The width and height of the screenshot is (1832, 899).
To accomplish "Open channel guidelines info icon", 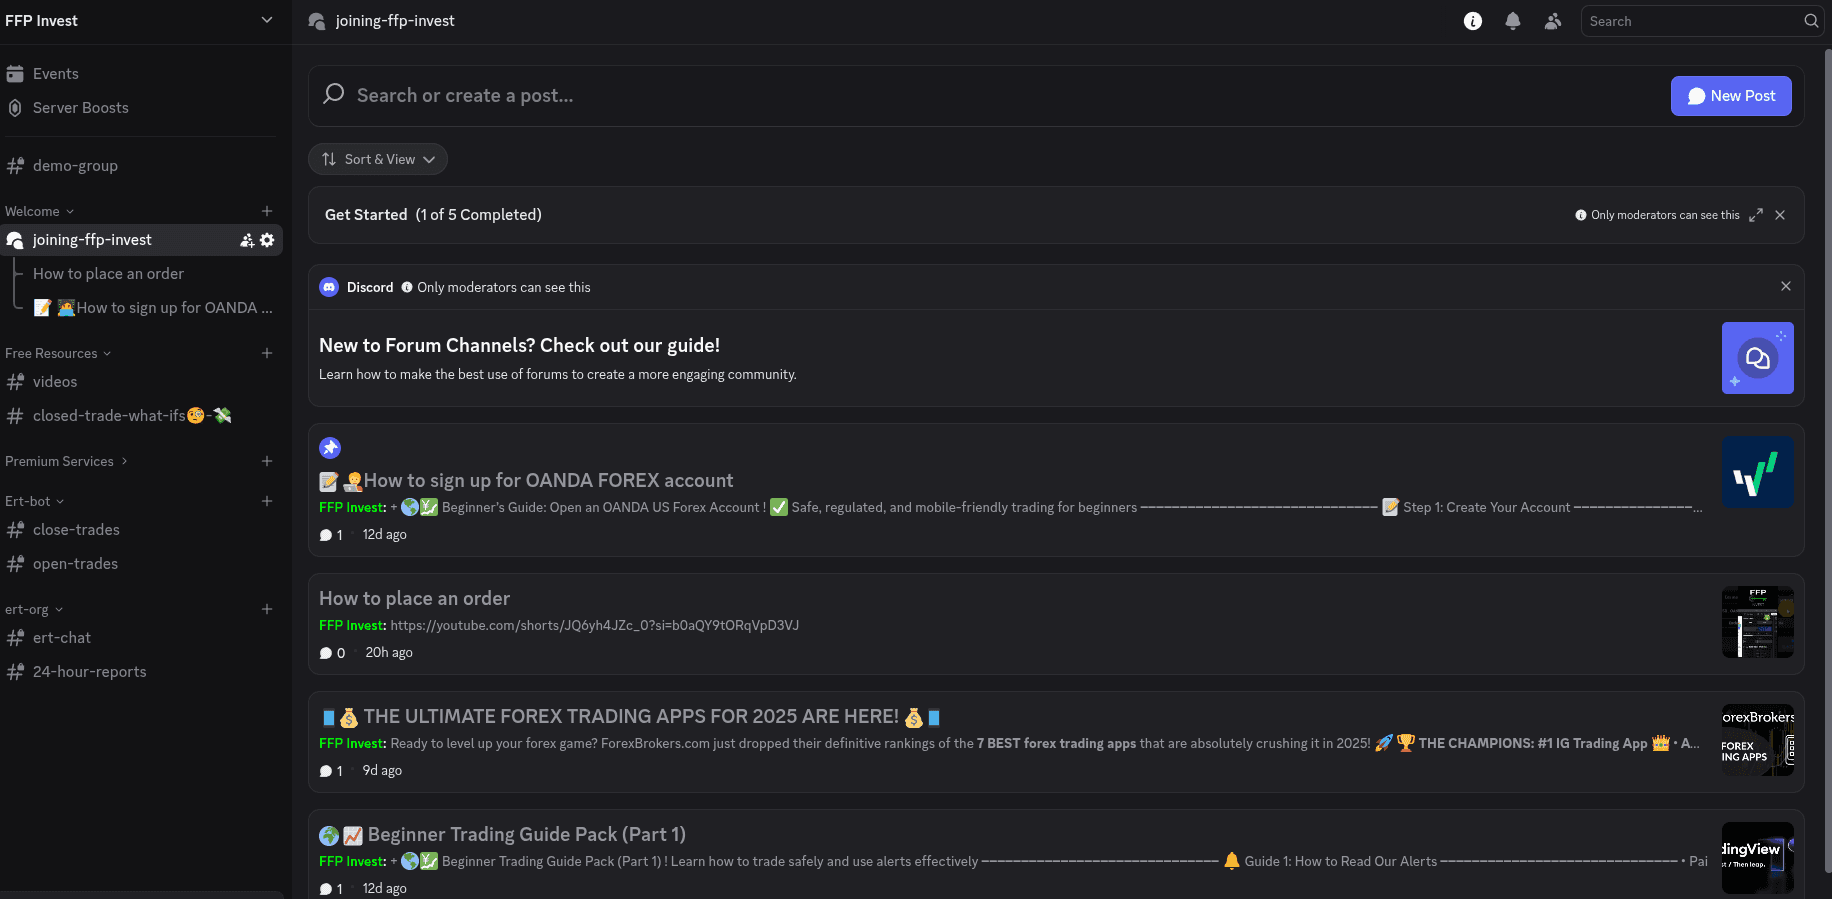I will 1472,21.
